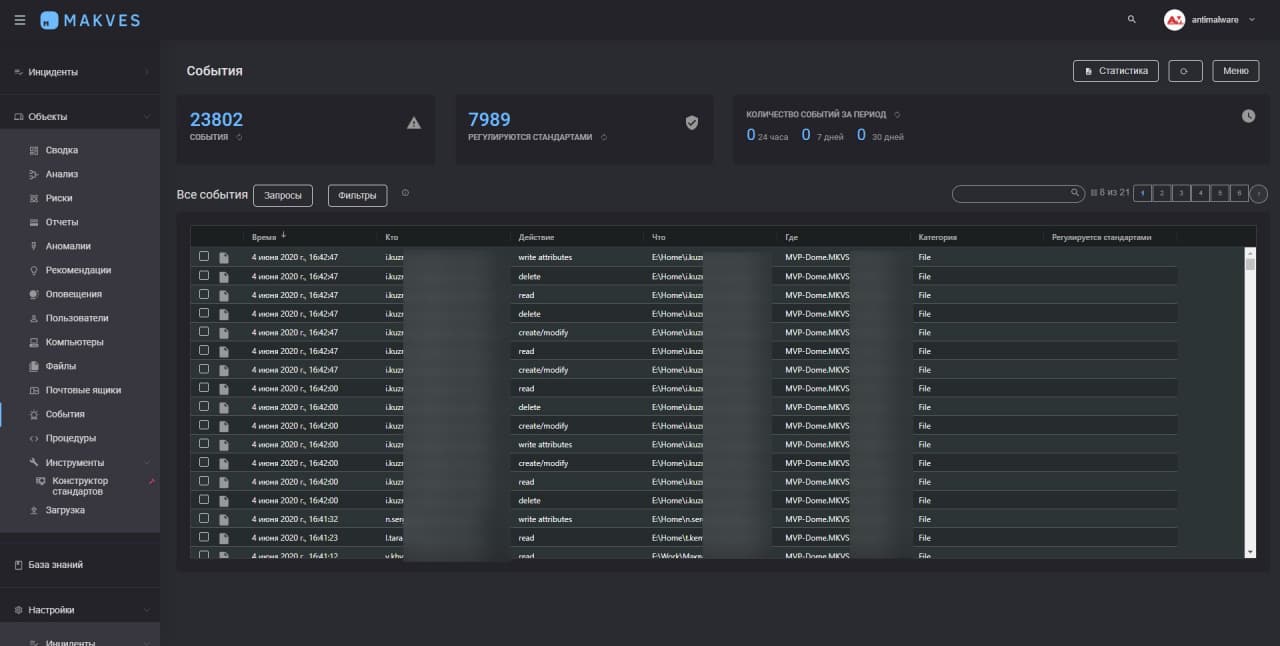Expand the antimalware user account dropdown
Screen dimensions: 1280x646
click(1252, 20)
